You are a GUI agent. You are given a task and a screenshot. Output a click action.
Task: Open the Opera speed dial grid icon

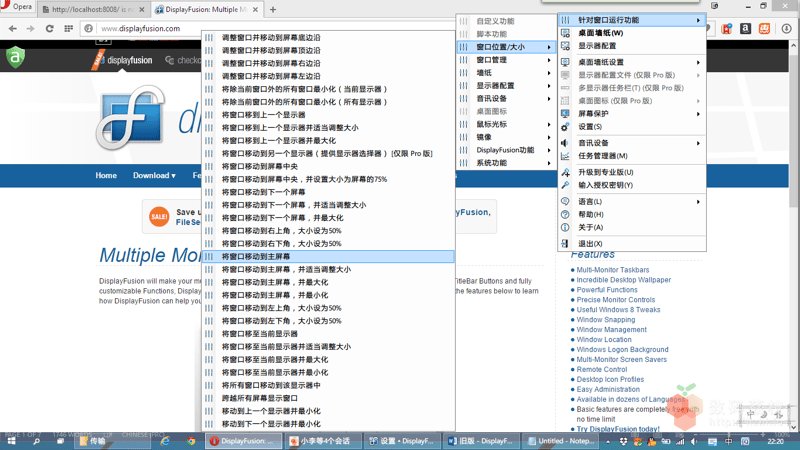[x=68, y=29]
